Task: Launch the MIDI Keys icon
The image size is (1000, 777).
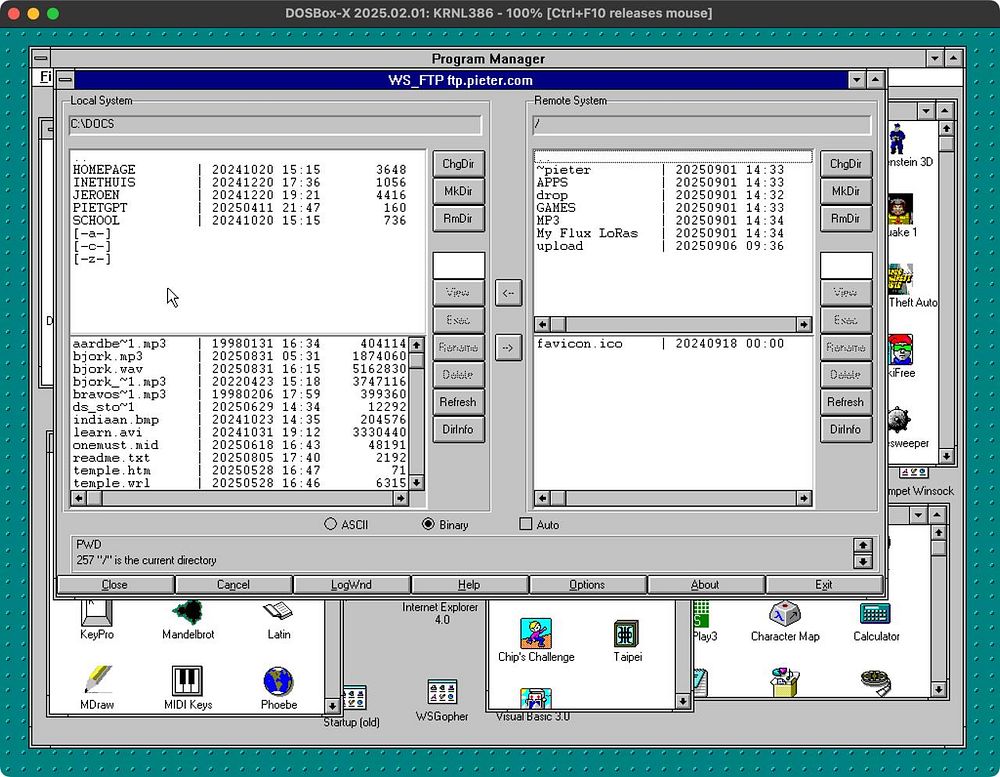Action: (x=188, y=682)
